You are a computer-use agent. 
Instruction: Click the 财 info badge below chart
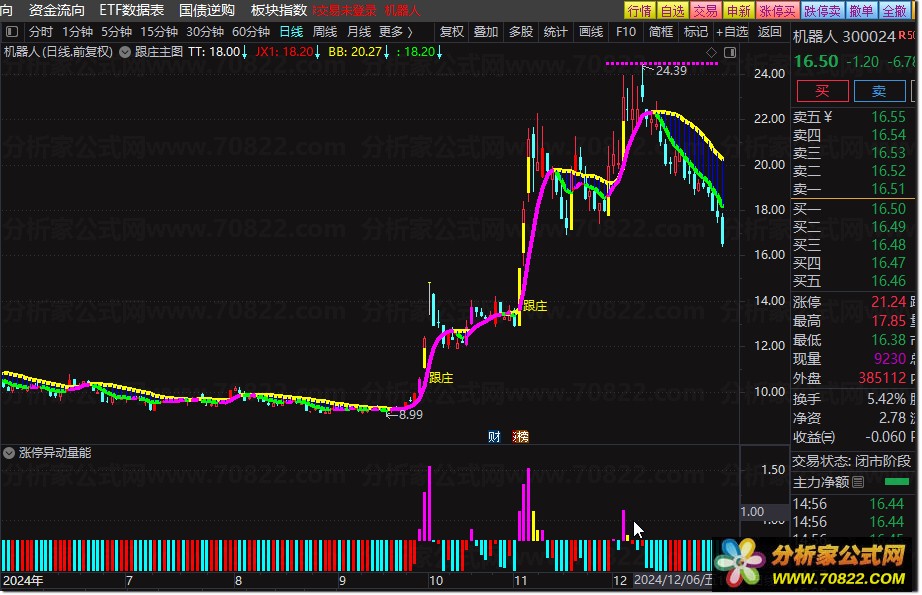(x=494, y=437)
